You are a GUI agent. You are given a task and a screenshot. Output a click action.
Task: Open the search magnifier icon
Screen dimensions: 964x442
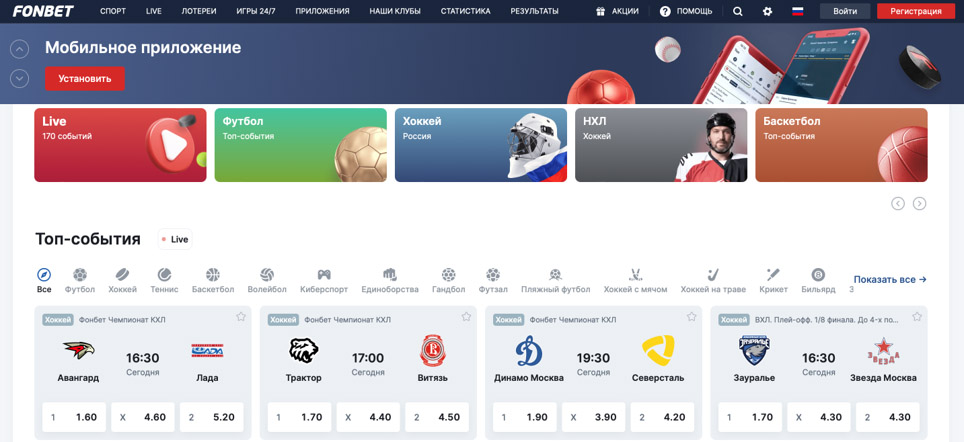738,11
